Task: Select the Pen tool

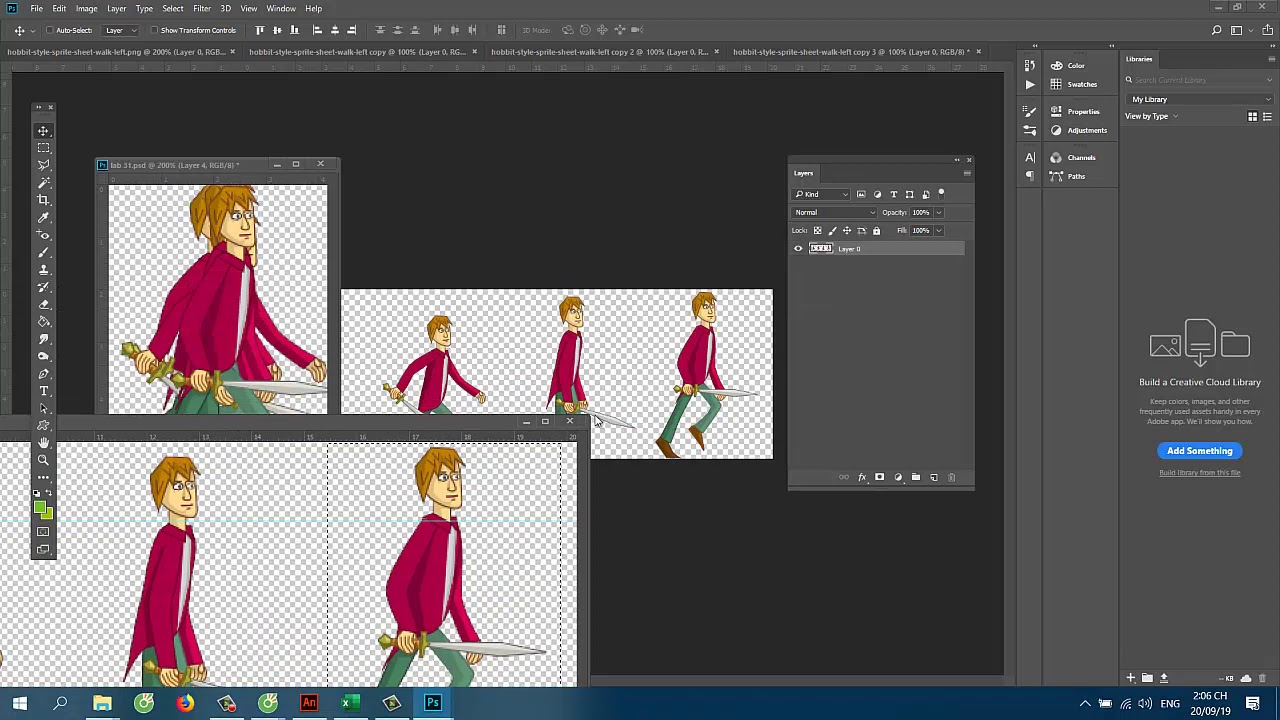Action: 43,374
